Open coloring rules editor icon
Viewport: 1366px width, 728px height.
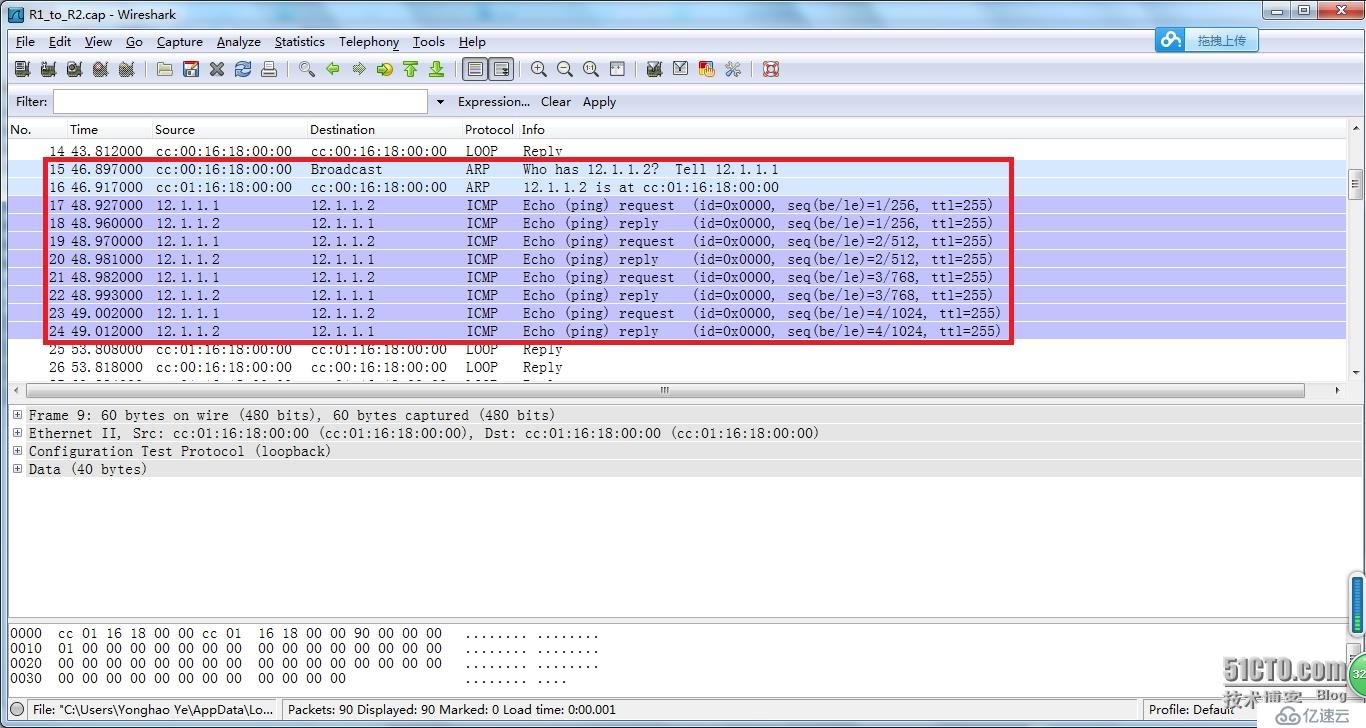[x=707, y=69]
